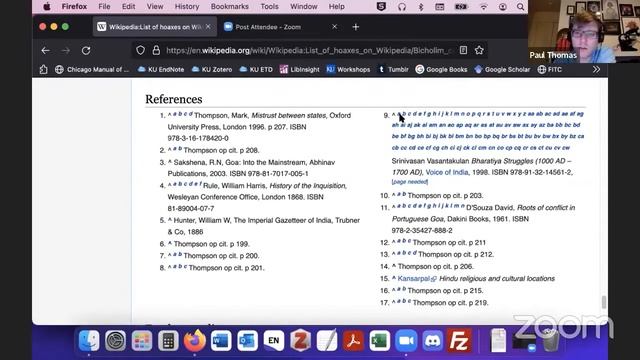Open FileZilla from the dock
Screen dimensions: 640x360
(x=459, y=340)
